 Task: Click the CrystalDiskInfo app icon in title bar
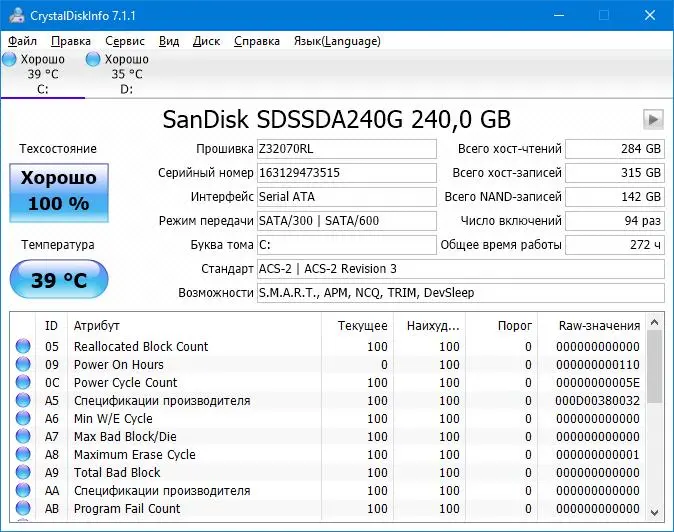(x=16, y=15)
